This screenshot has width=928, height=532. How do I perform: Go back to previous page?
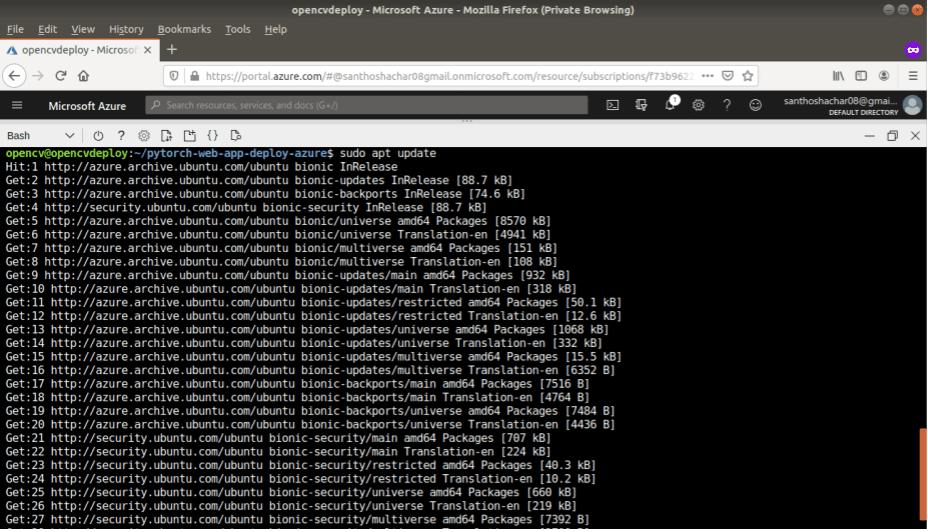[x=14, y=76]
